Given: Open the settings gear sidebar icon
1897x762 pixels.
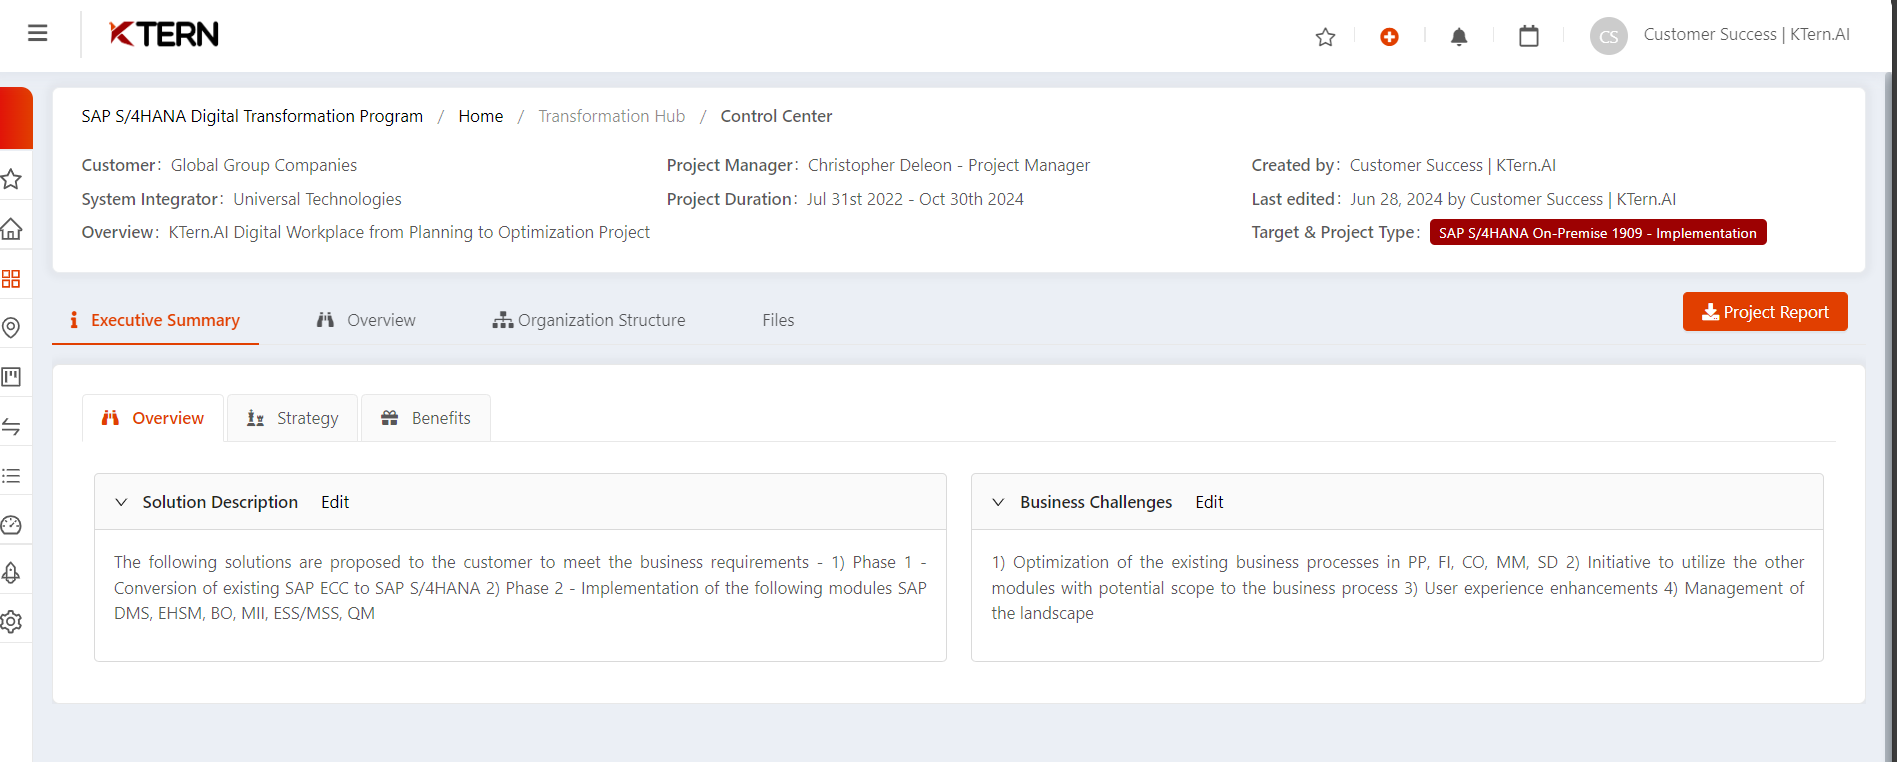Looking at the screenshot, I should coord(11,622).
